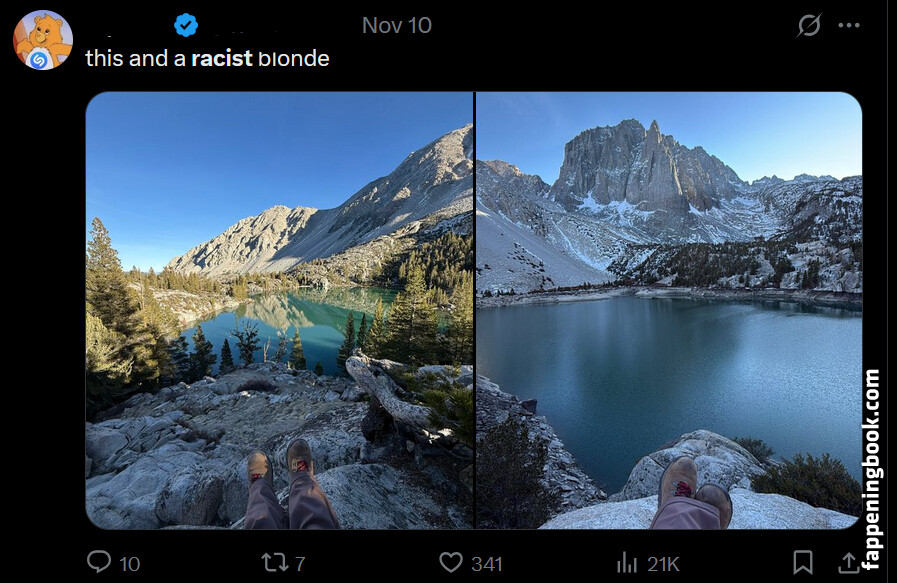Click the small blue badge on the avatar
This screenshot has height=583, width=897.
point(39,59)
